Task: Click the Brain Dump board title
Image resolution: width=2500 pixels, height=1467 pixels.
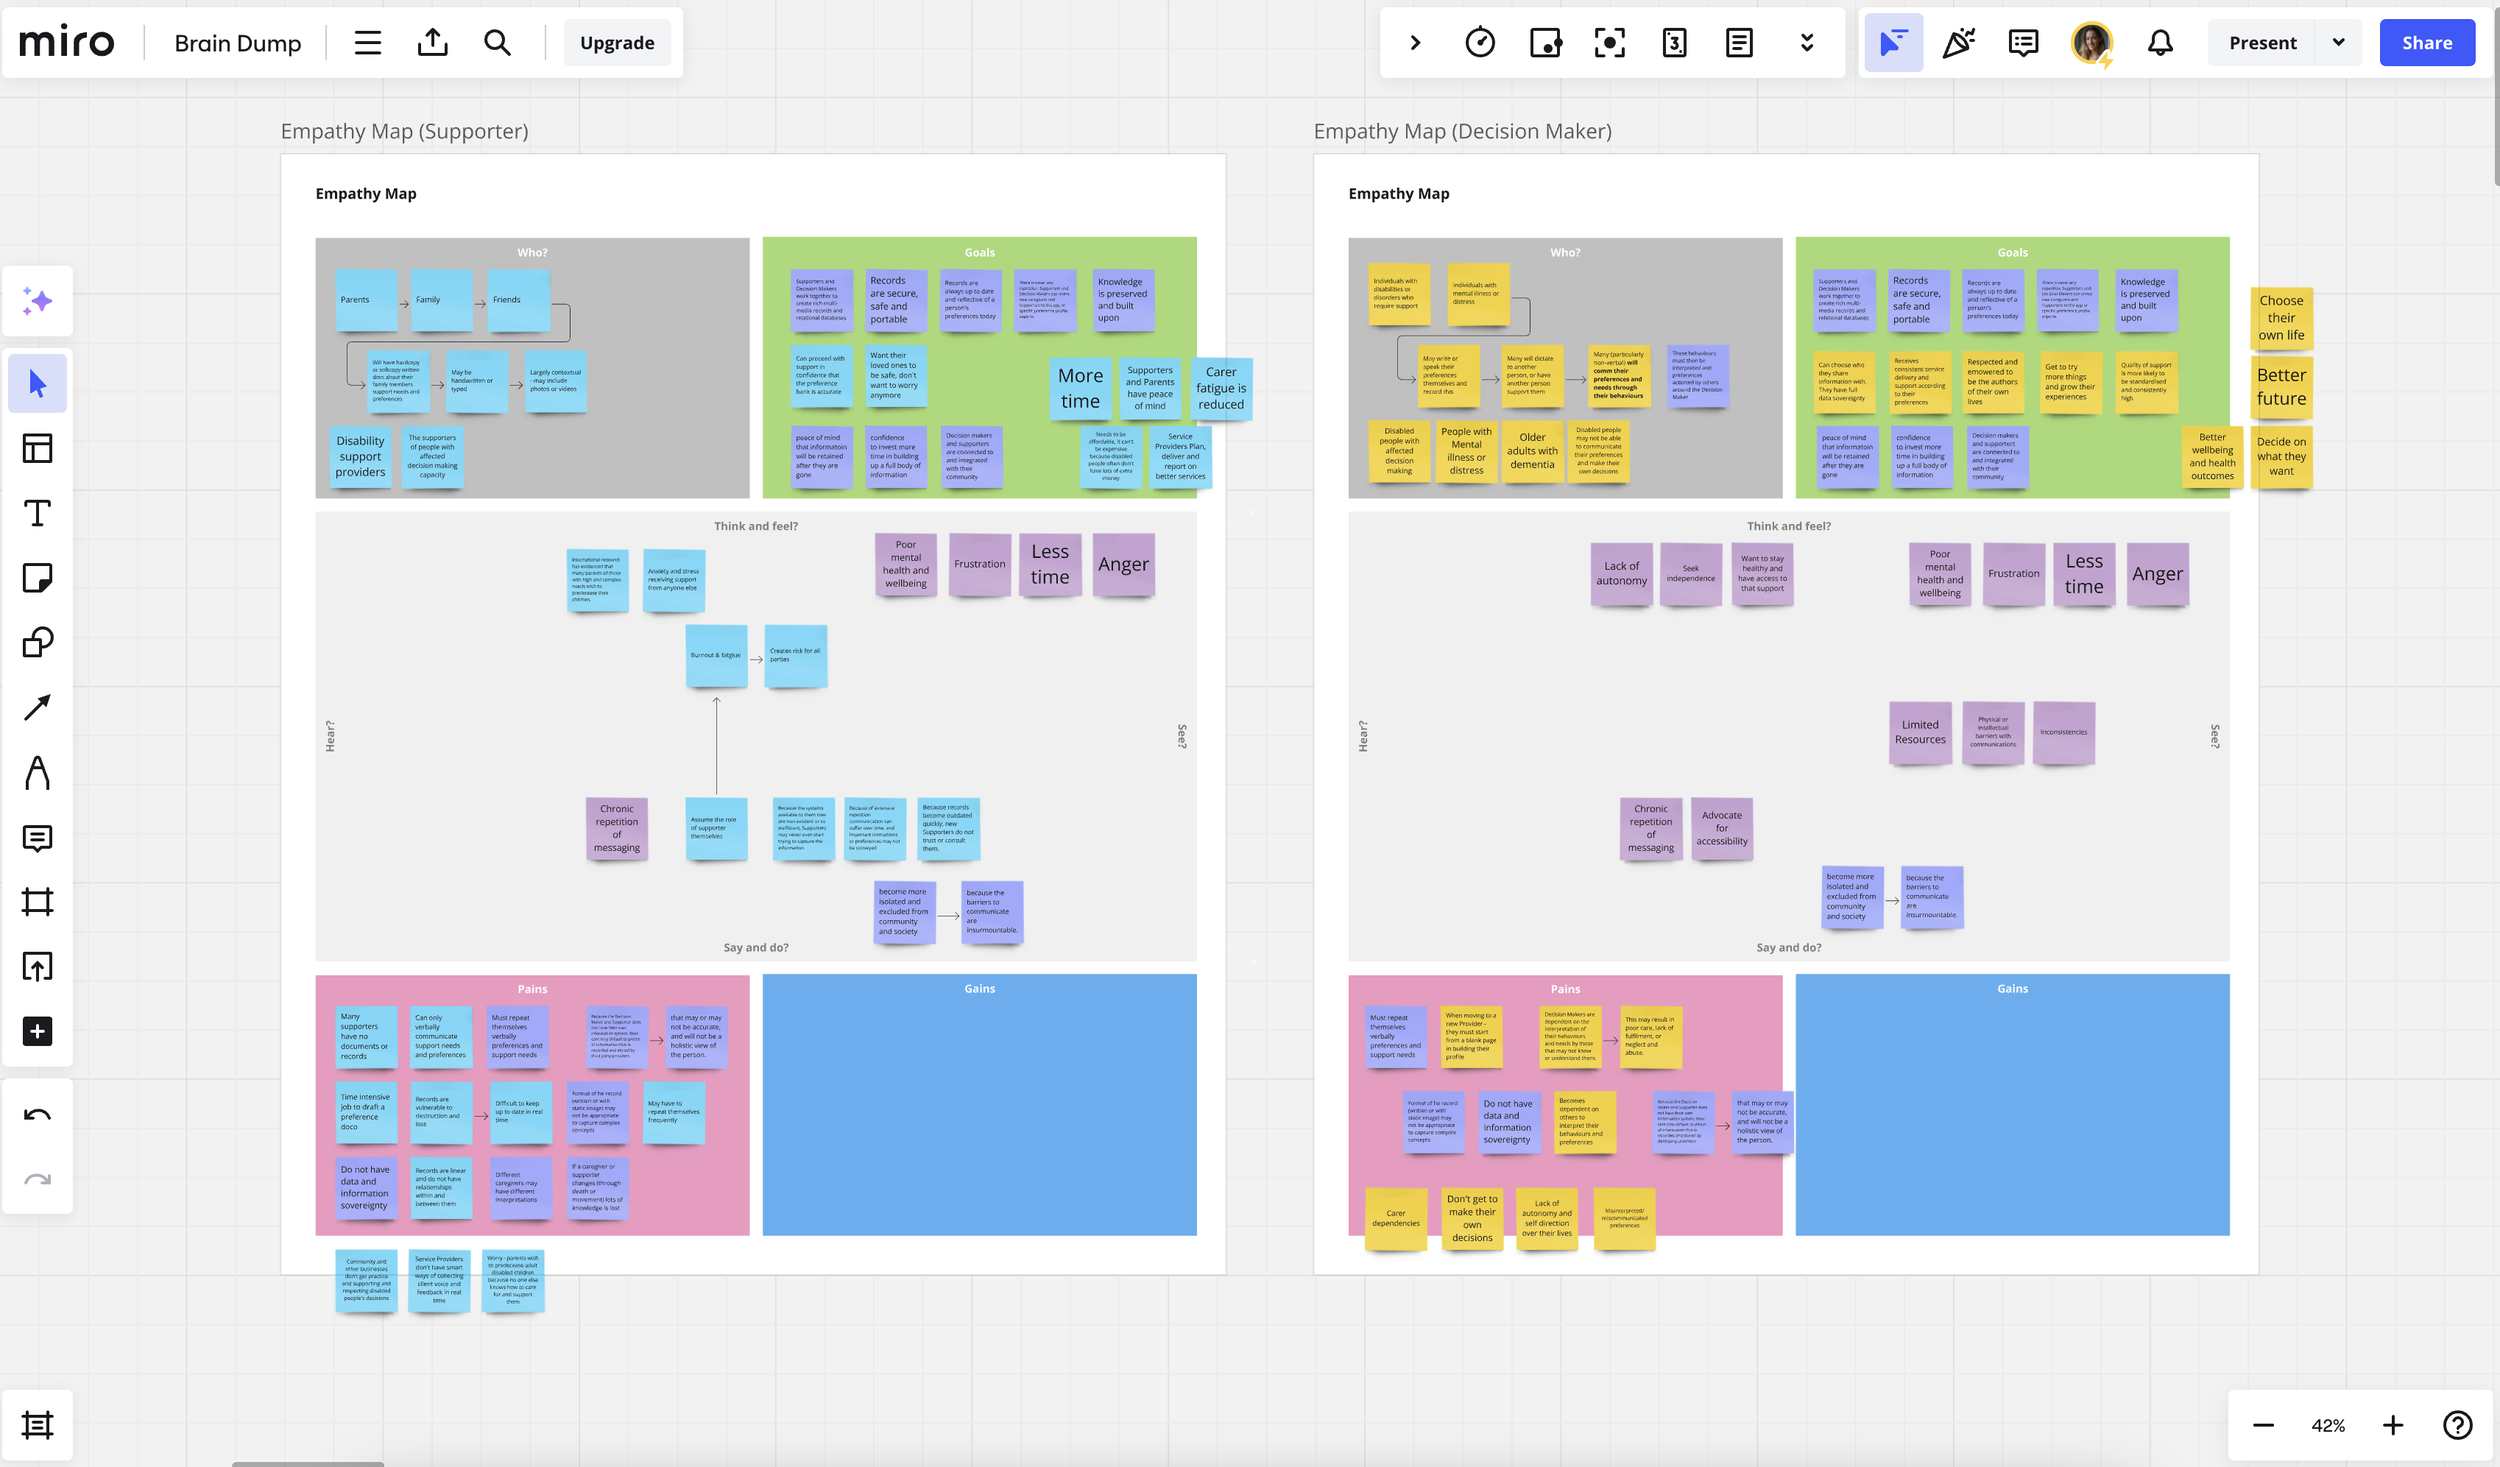Action: 238,43
